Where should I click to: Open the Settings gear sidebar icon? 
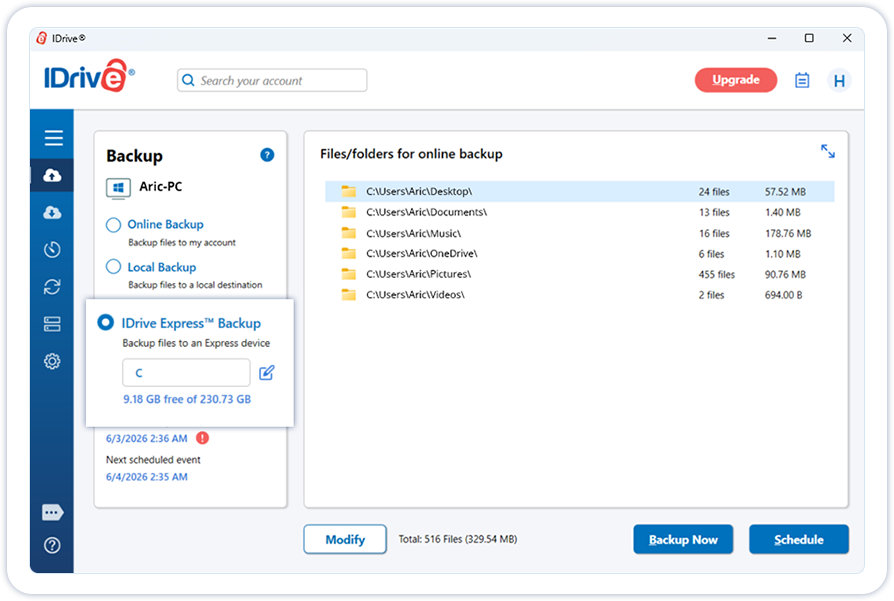tap(52, 361)
